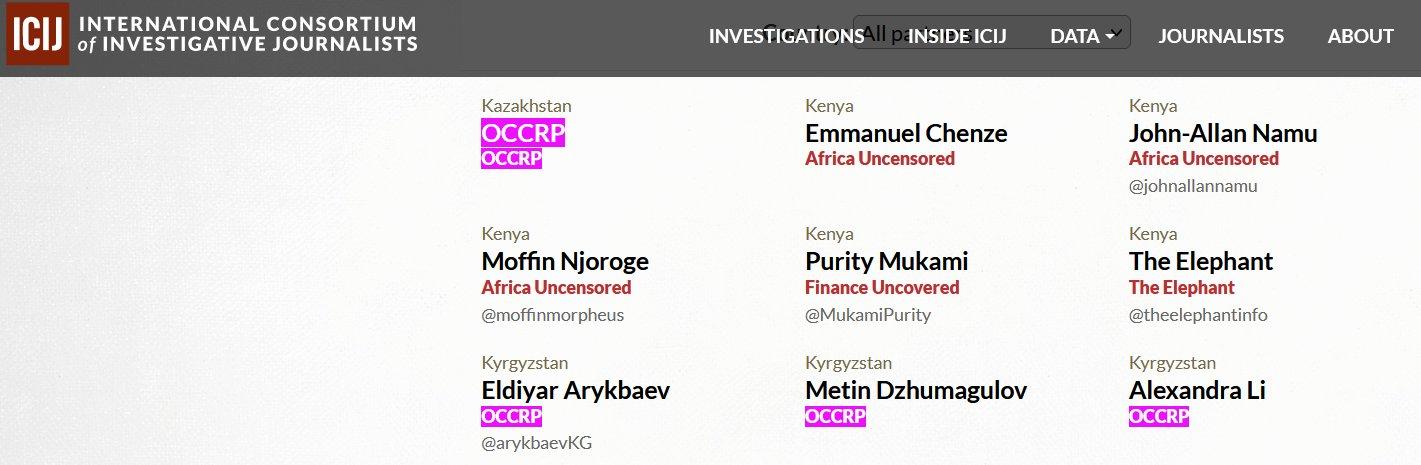The width and height of the screenshot is (1421, 465).
Task: Open the INVESTIGATIONS menu item
Action: coord(786,36)
